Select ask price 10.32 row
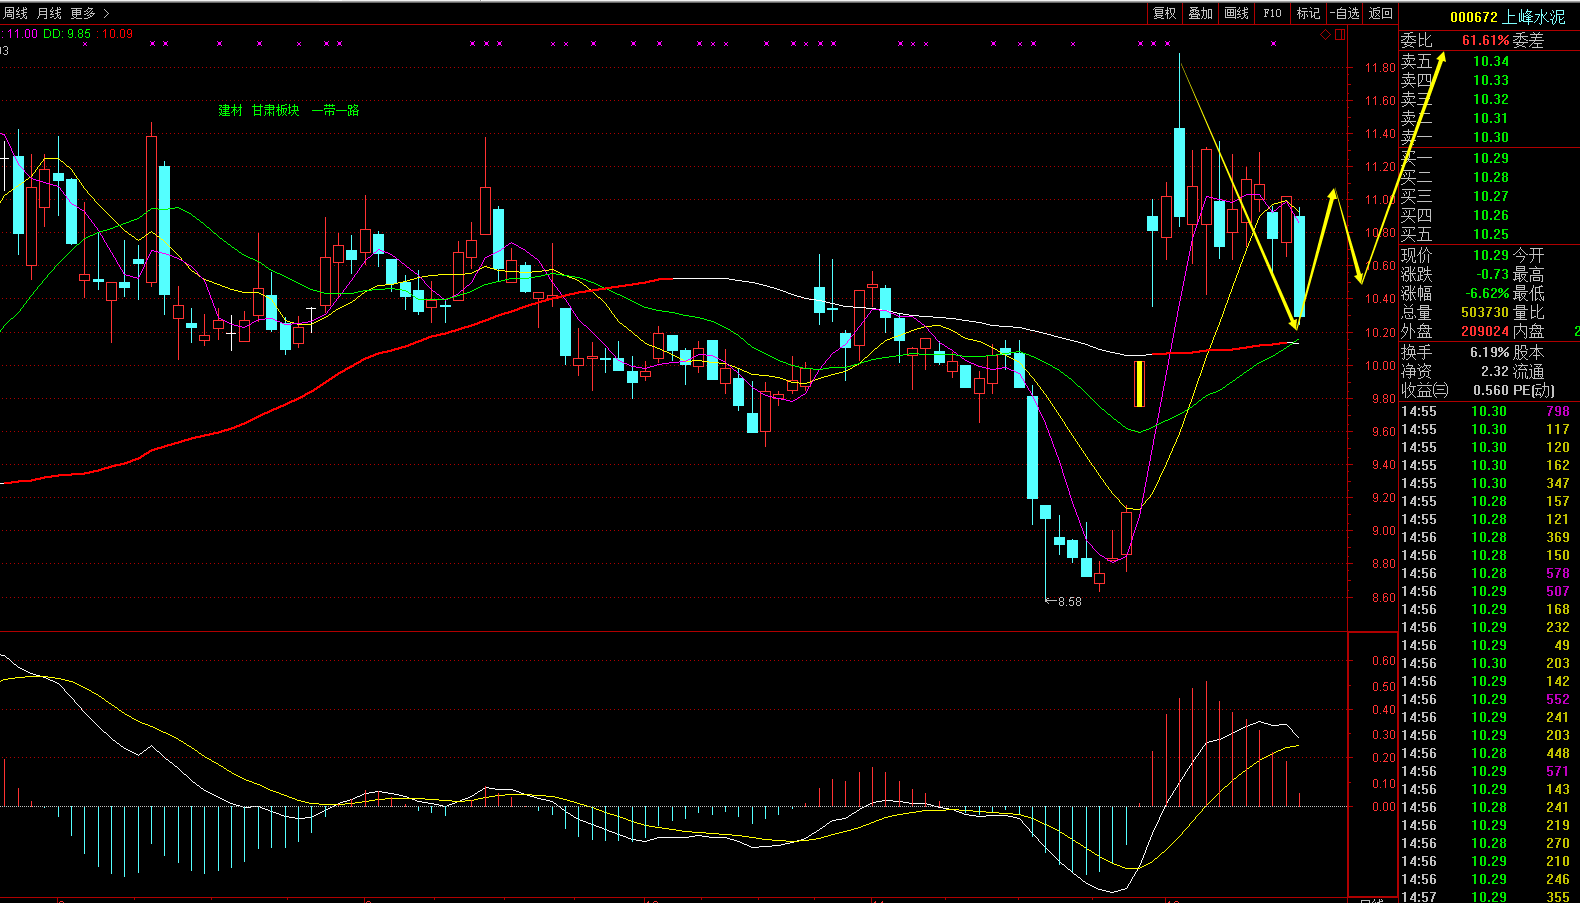The image size is (1580, 903). (x=1490, y=100)
